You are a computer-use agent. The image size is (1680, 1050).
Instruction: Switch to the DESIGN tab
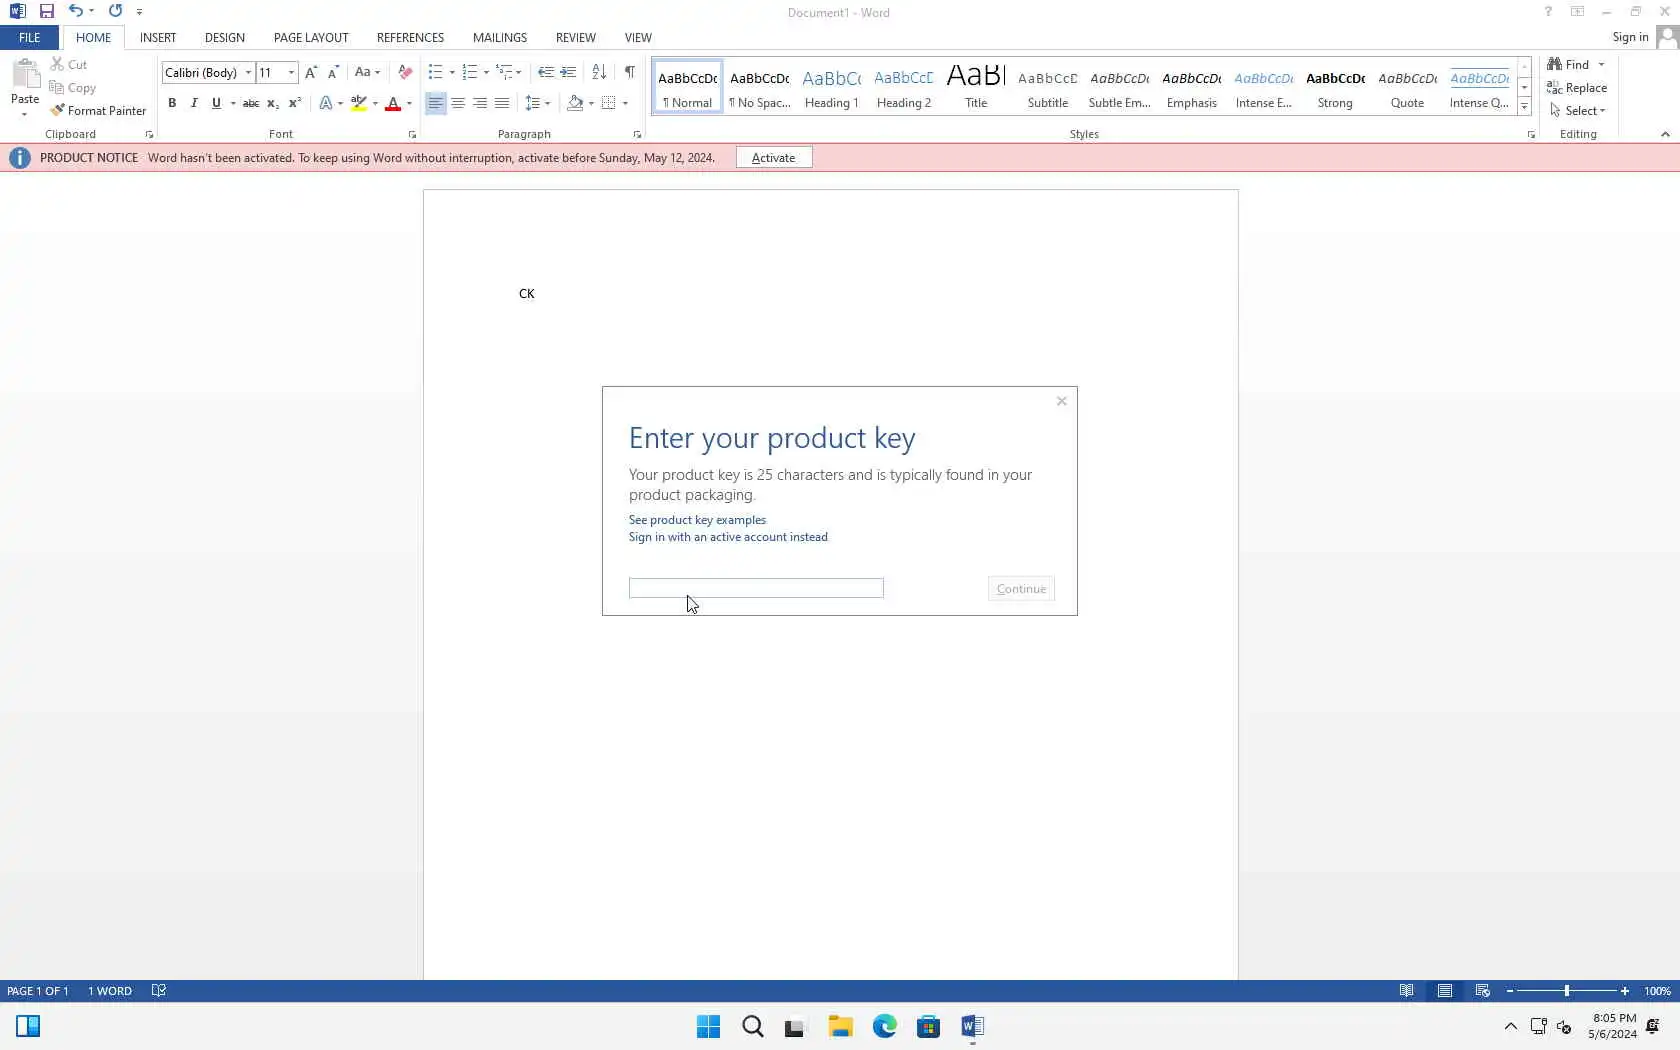tap(225, 37)
